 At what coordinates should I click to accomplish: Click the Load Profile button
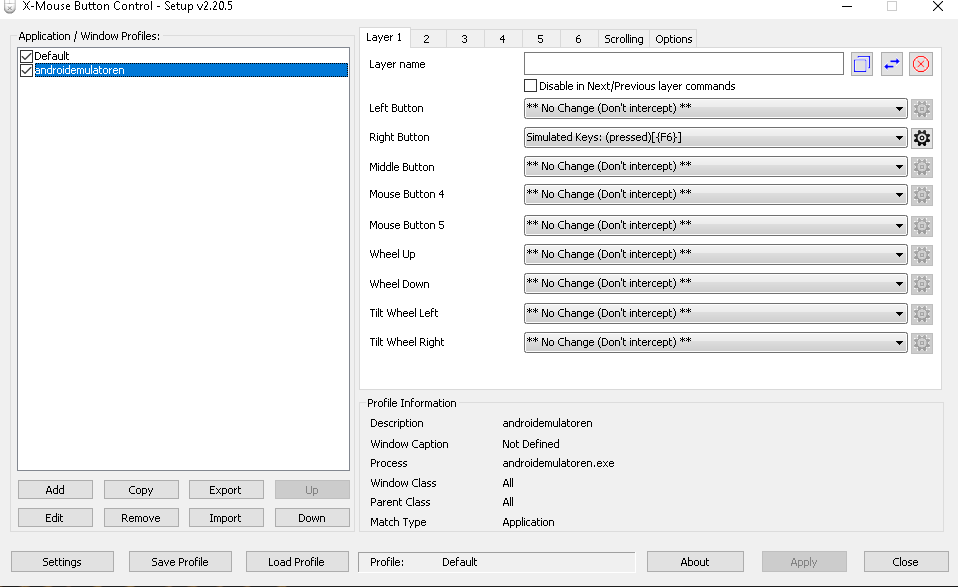[296, 562]
